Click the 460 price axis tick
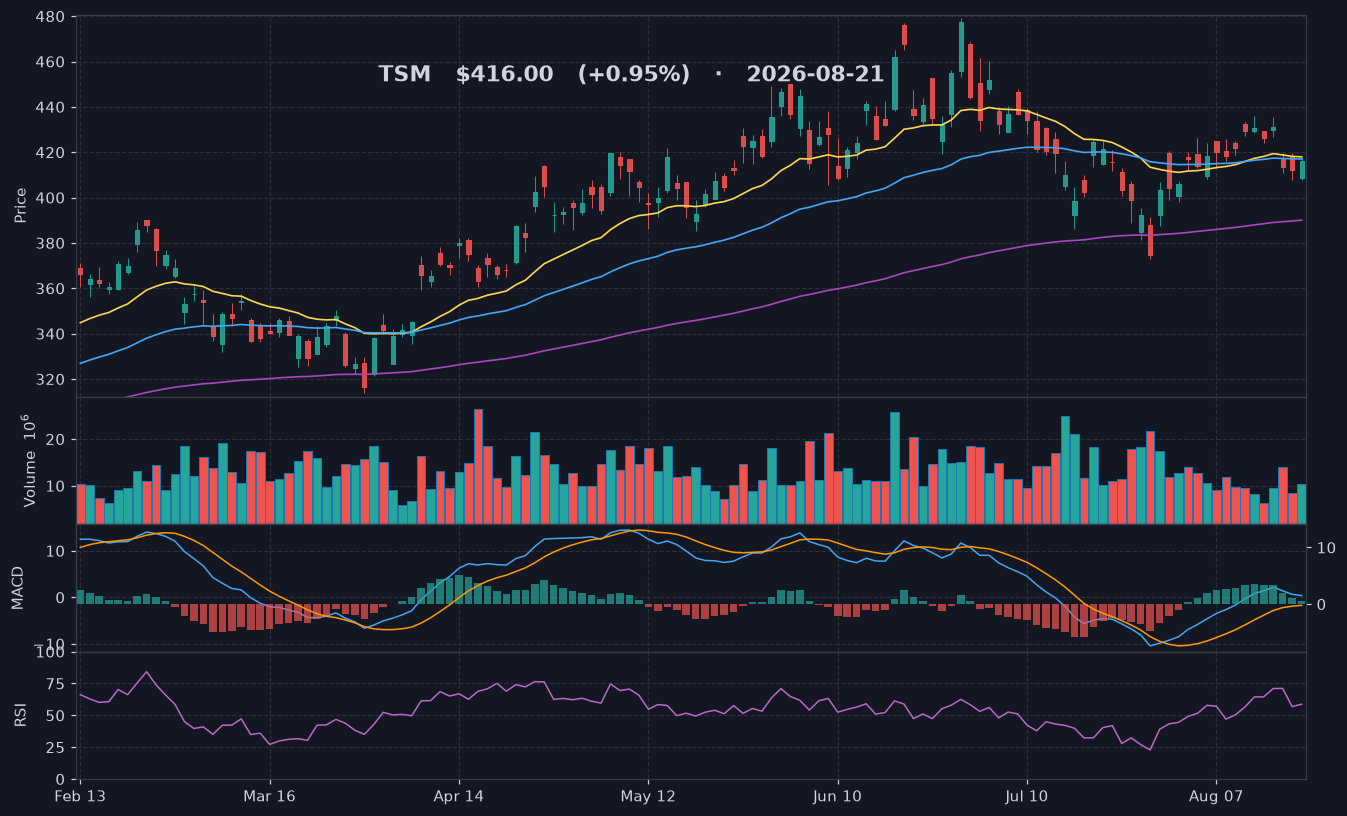 [x=51, y=62]
